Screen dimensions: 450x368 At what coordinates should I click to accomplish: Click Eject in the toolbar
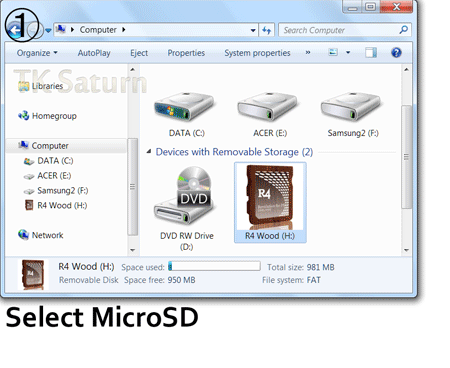139,53
